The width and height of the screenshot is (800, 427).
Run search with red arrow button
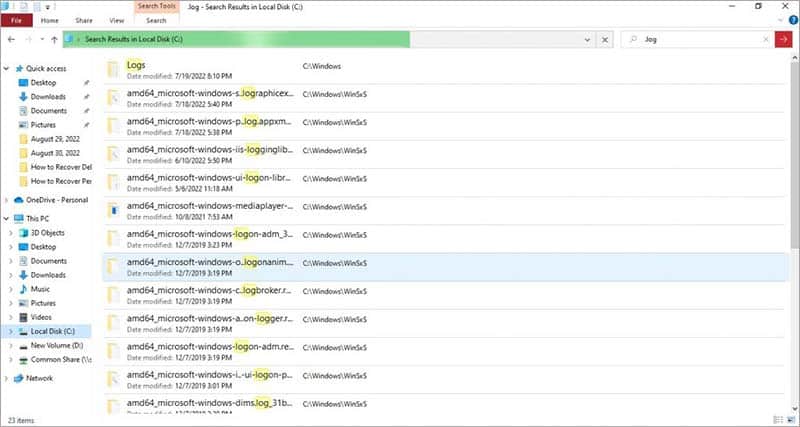[x=783, y=39]
